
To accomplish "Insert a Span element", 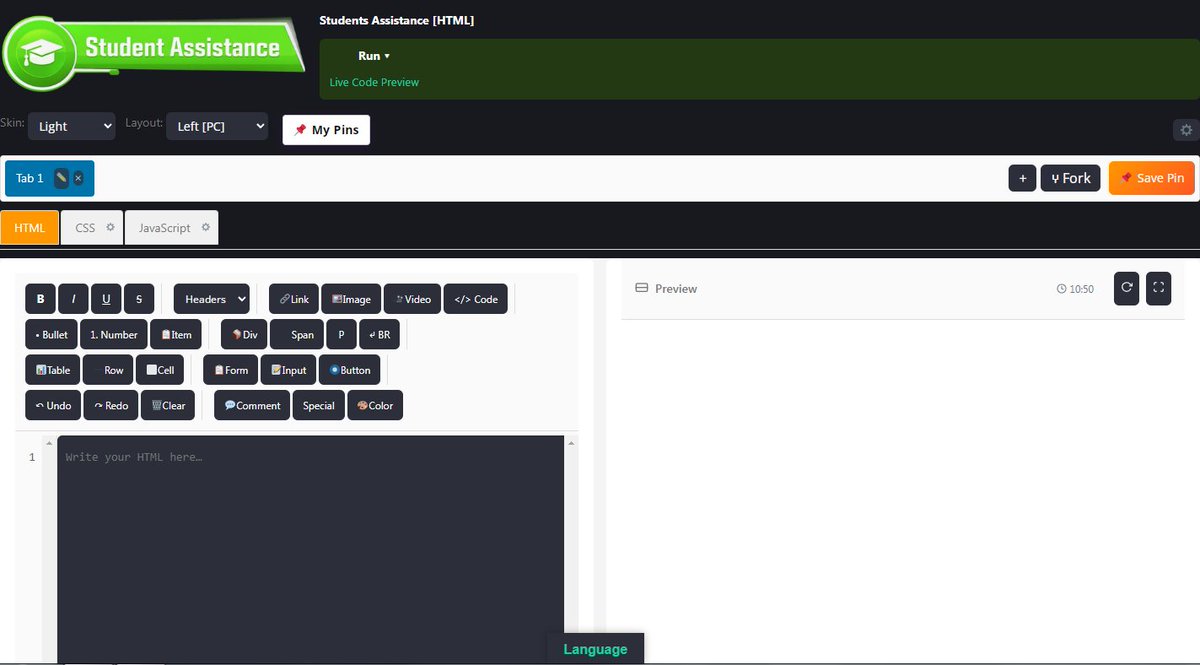I will pyautogui.click(x=297, y=335).
